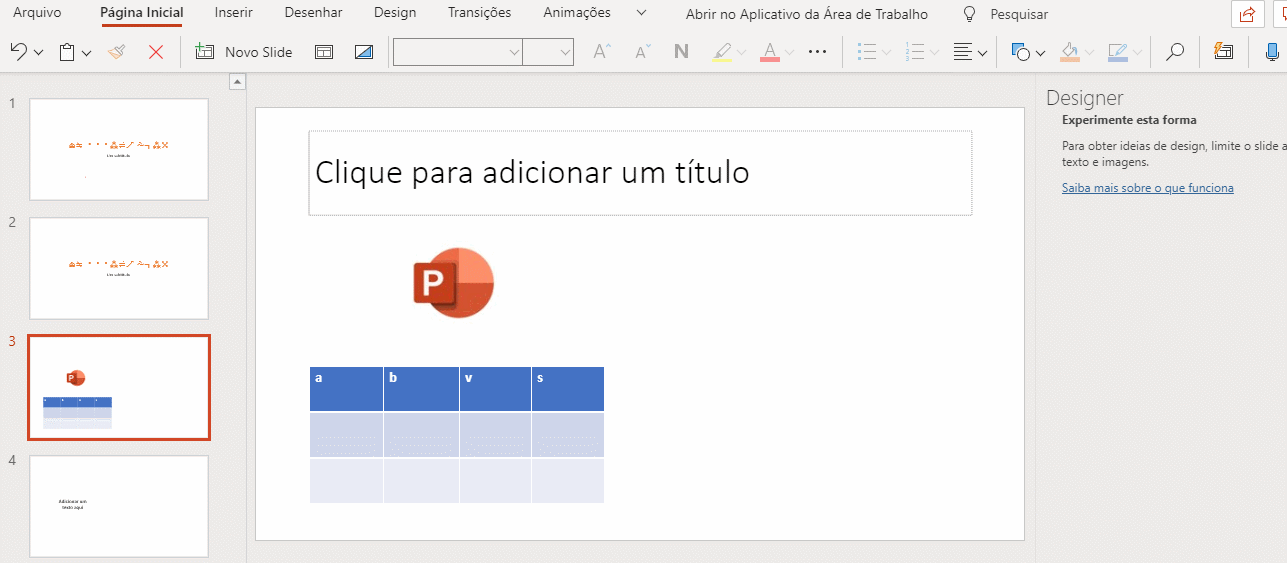Viewport: 1287px width, 563px height.
Task: Click the Increase Font Size icon
Action: [601, 52]
